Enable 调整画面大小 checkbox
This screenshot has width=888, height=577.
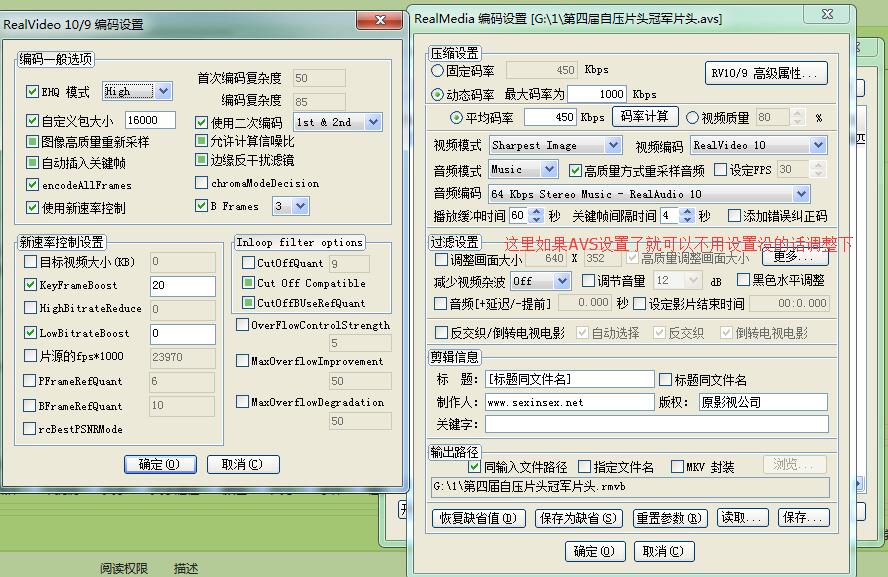click(x=441, y=259)
